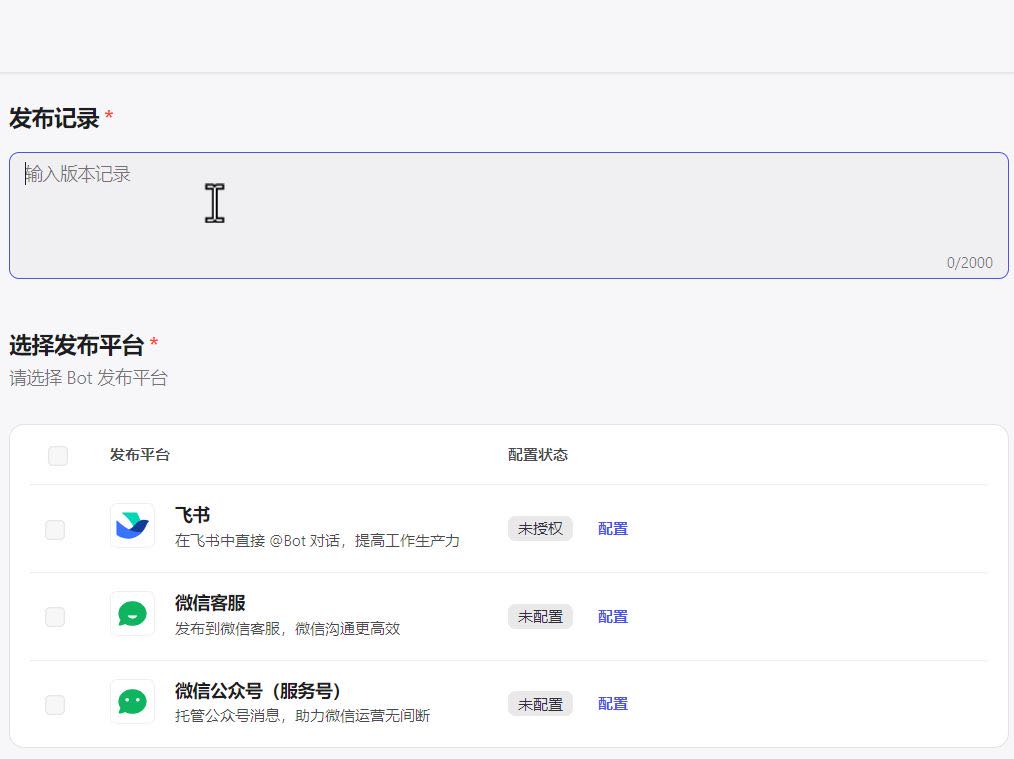Focus the 输入版本记录 text area
Screen dimensions: 1014x759
pyautogui.click(x=508, y=215)
